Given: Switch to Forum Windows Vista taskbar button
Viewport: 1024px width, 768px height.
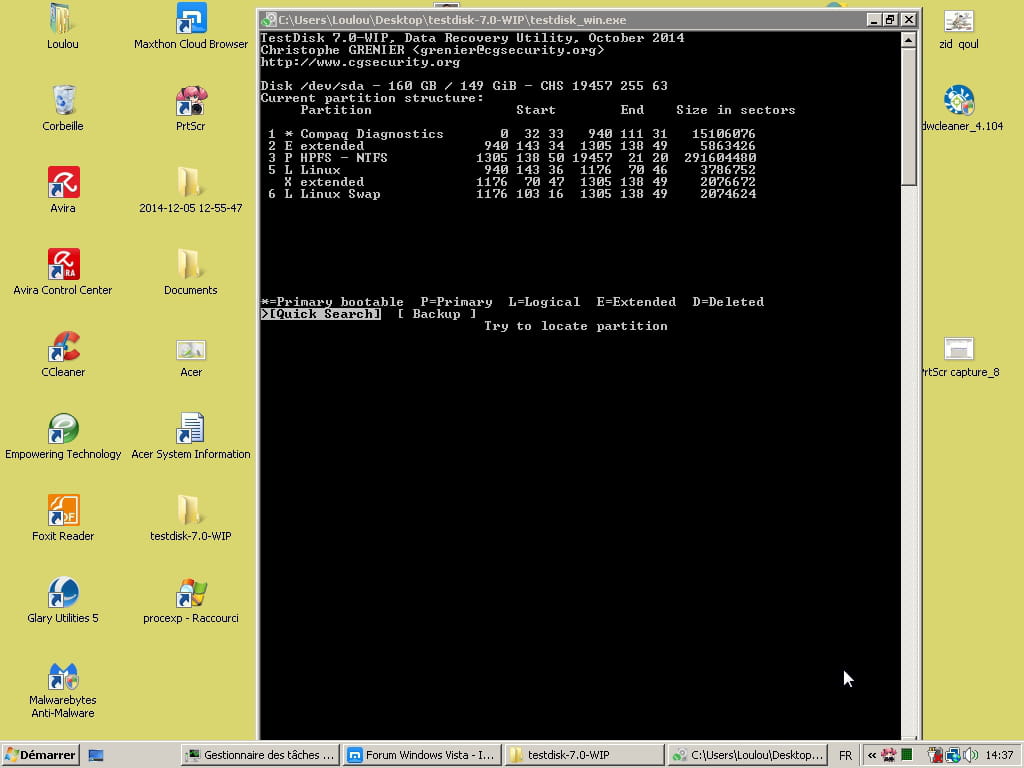Looking at the screenshot, I should [422, 755].
